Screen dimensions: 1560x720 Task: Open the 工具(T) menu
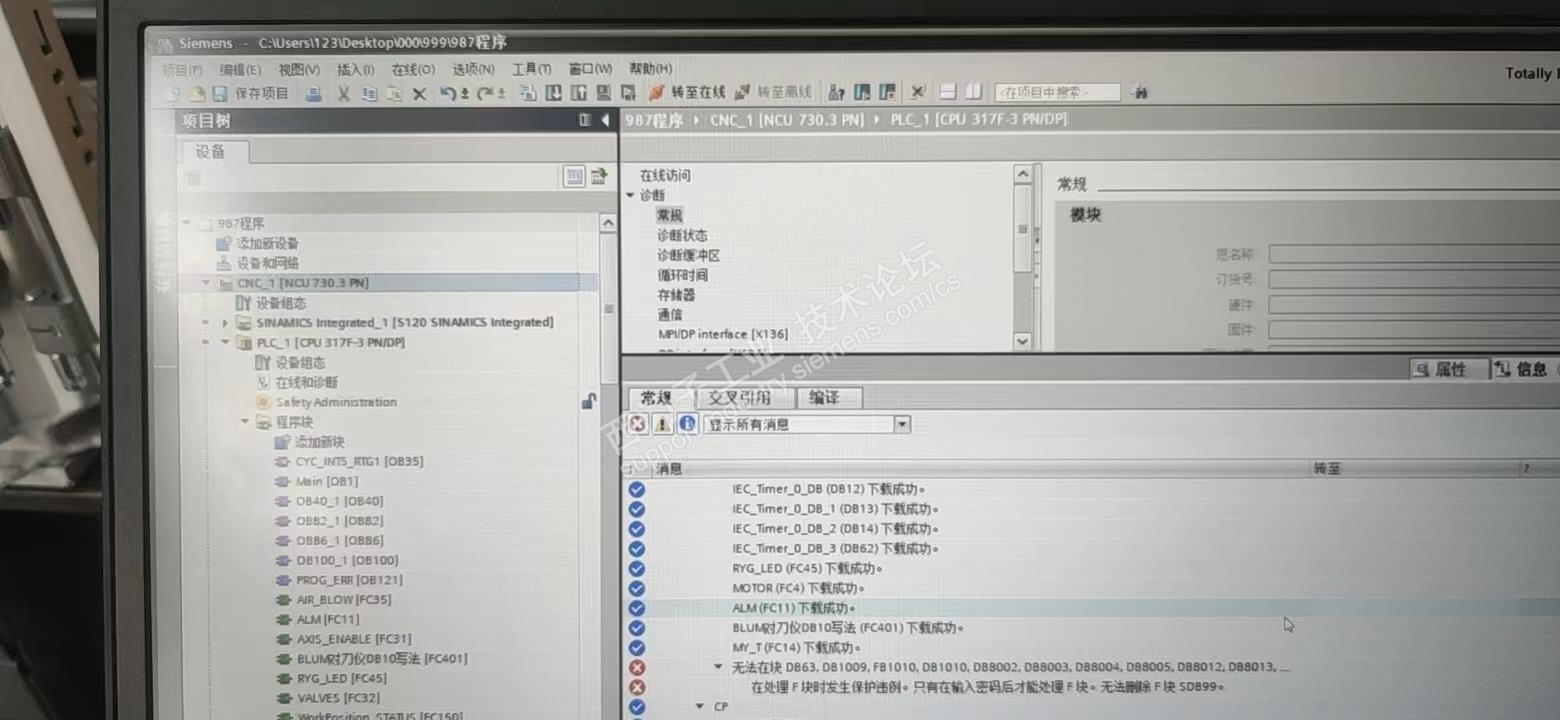click(x=531, y=70)
